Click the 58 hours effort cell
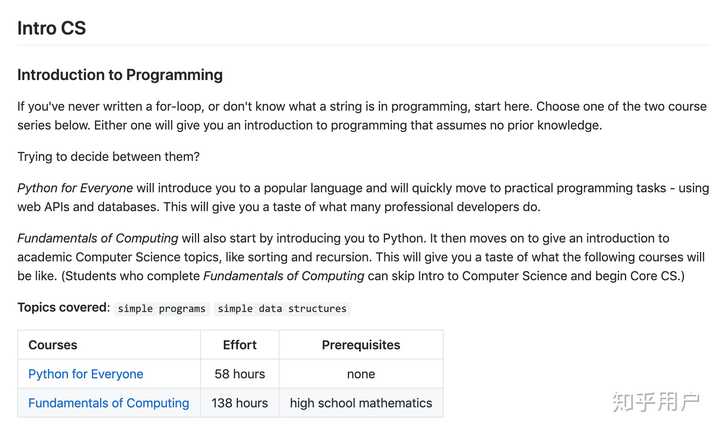Screen dimensions: 720x427 click(239, 374)
